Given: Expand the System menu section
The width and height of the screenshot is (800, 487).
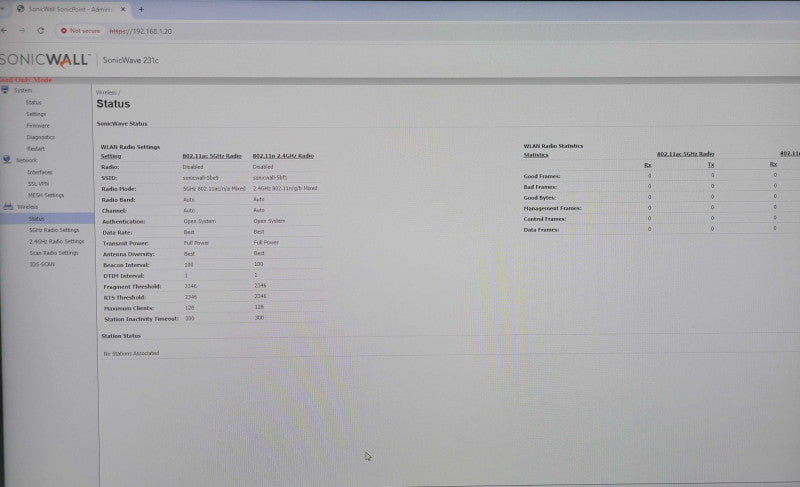Looking at the screenshot, I should coord(23,90).
